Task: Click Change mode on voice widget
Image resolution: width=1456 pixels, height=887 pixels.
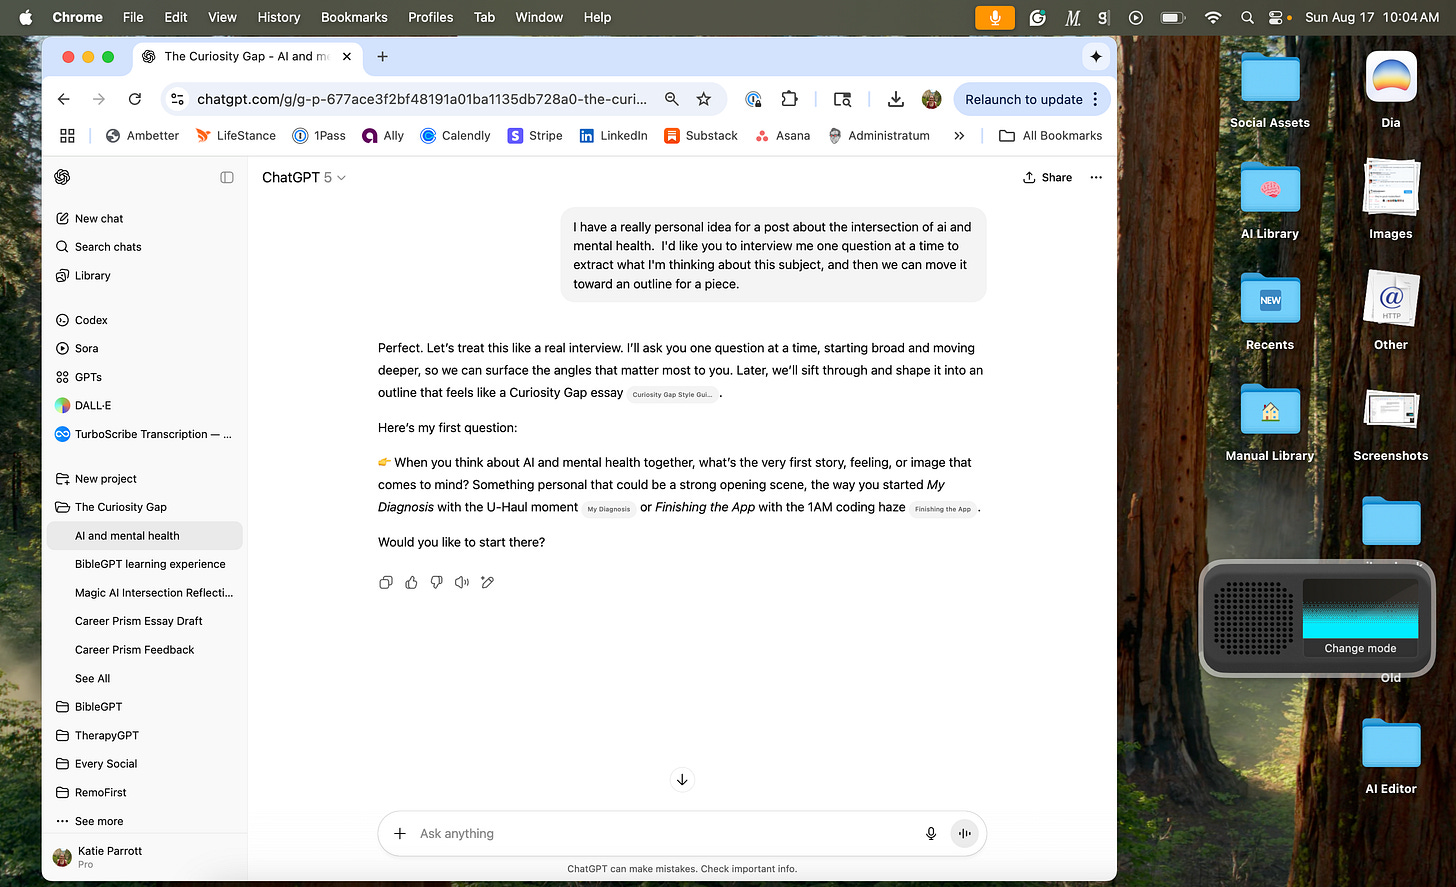Action: pos(1360,648)
